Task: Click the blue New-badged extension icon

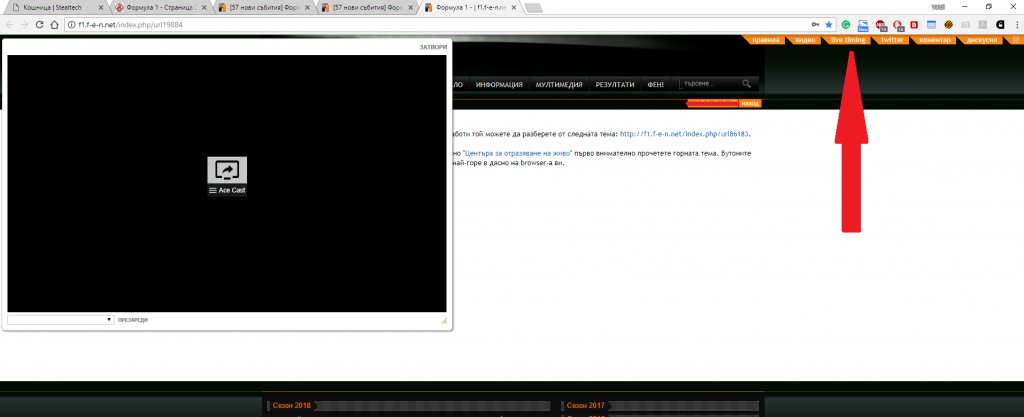Action: (863, 25)
